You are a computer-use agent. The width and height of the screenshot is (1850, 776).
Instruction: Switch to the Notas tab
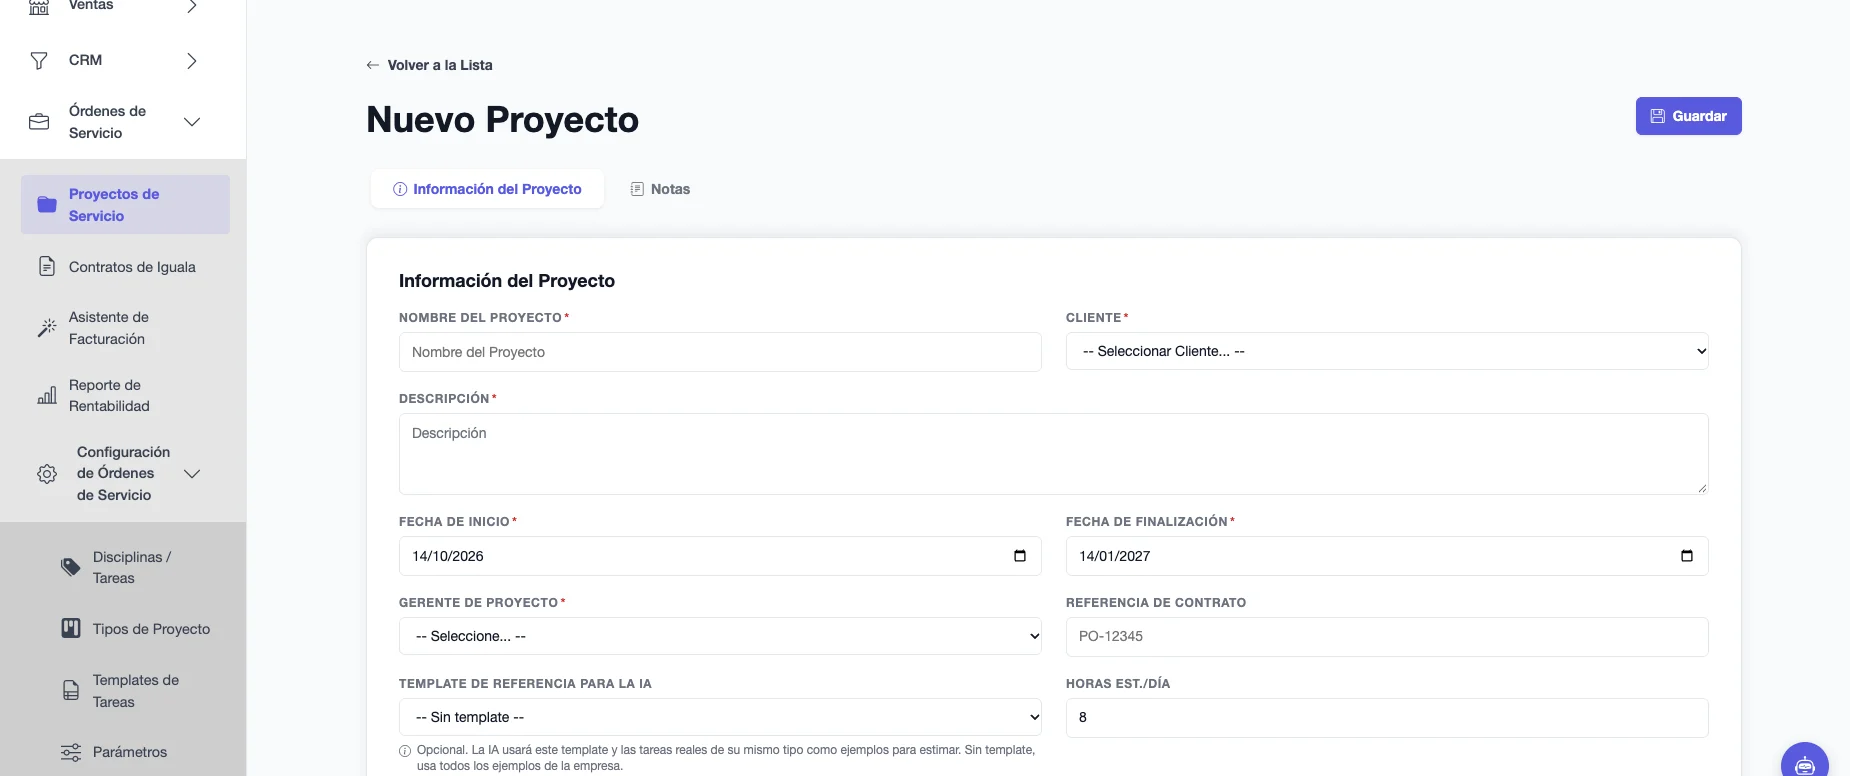(660, 189)
